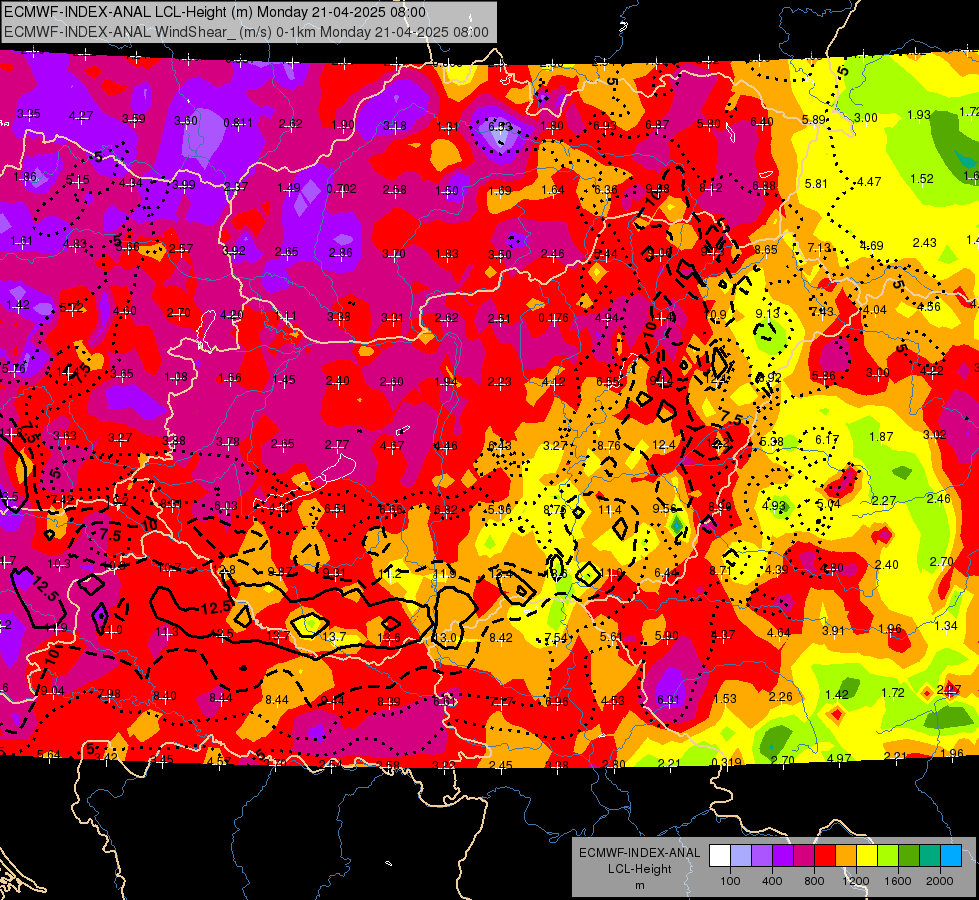Click the wind shear value 1.87
Screen dimensions: 979x900
[882, 437]
